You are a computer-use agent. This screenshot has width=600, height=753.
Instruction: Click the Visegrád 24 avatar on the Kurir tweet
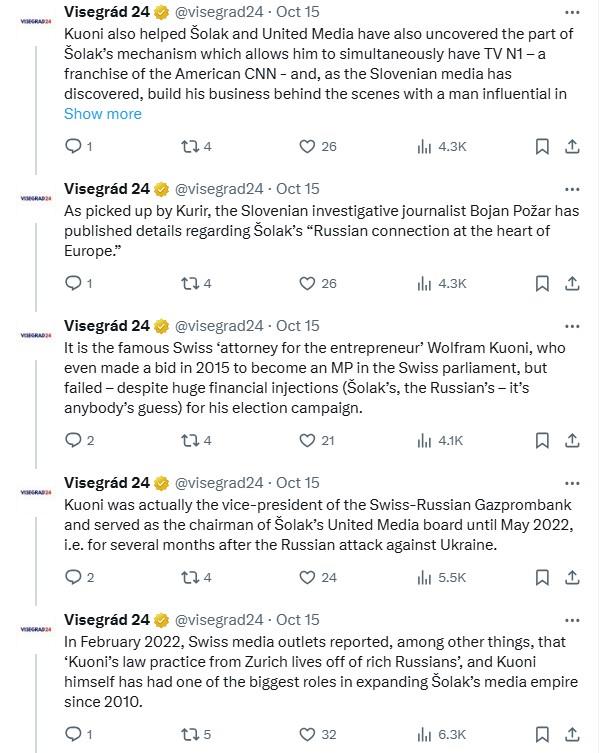[35, 198]
